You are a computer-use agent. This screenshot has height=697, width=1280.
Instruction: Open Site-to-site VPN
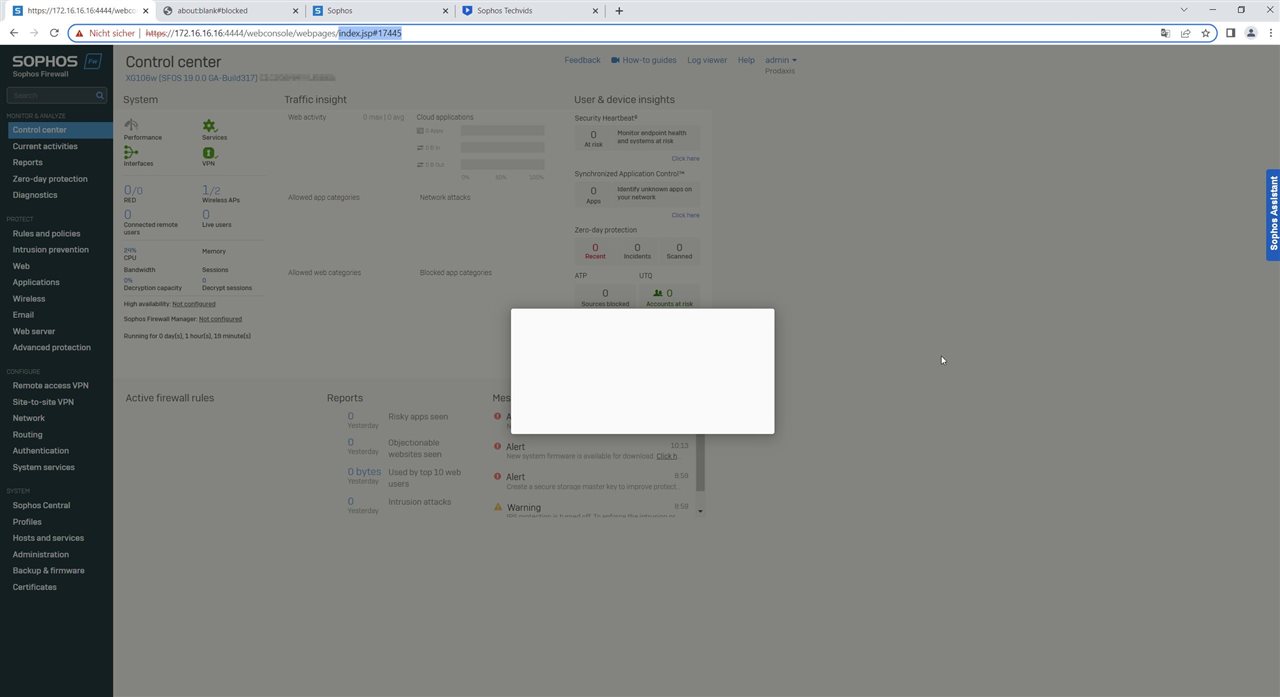coord(43,402)
